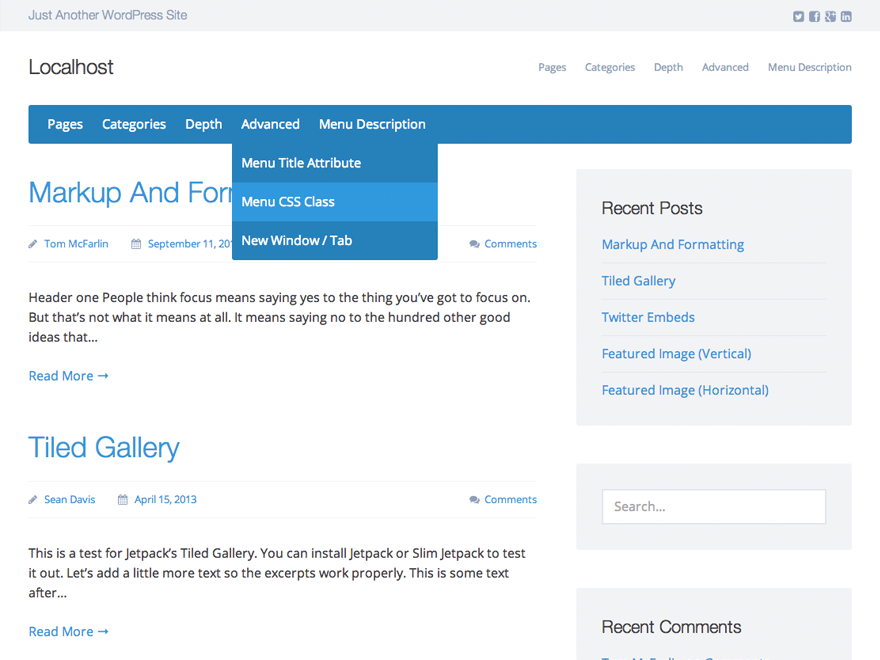
Task: Click comments bubble icon on Markup post
Action: [474, 244]
